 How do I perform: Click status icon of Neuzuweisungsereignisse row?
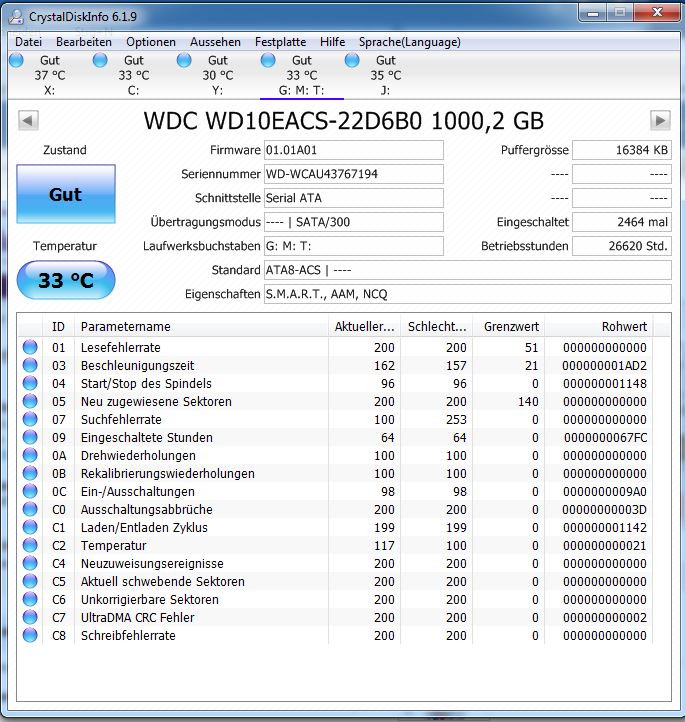pos(30,563)
